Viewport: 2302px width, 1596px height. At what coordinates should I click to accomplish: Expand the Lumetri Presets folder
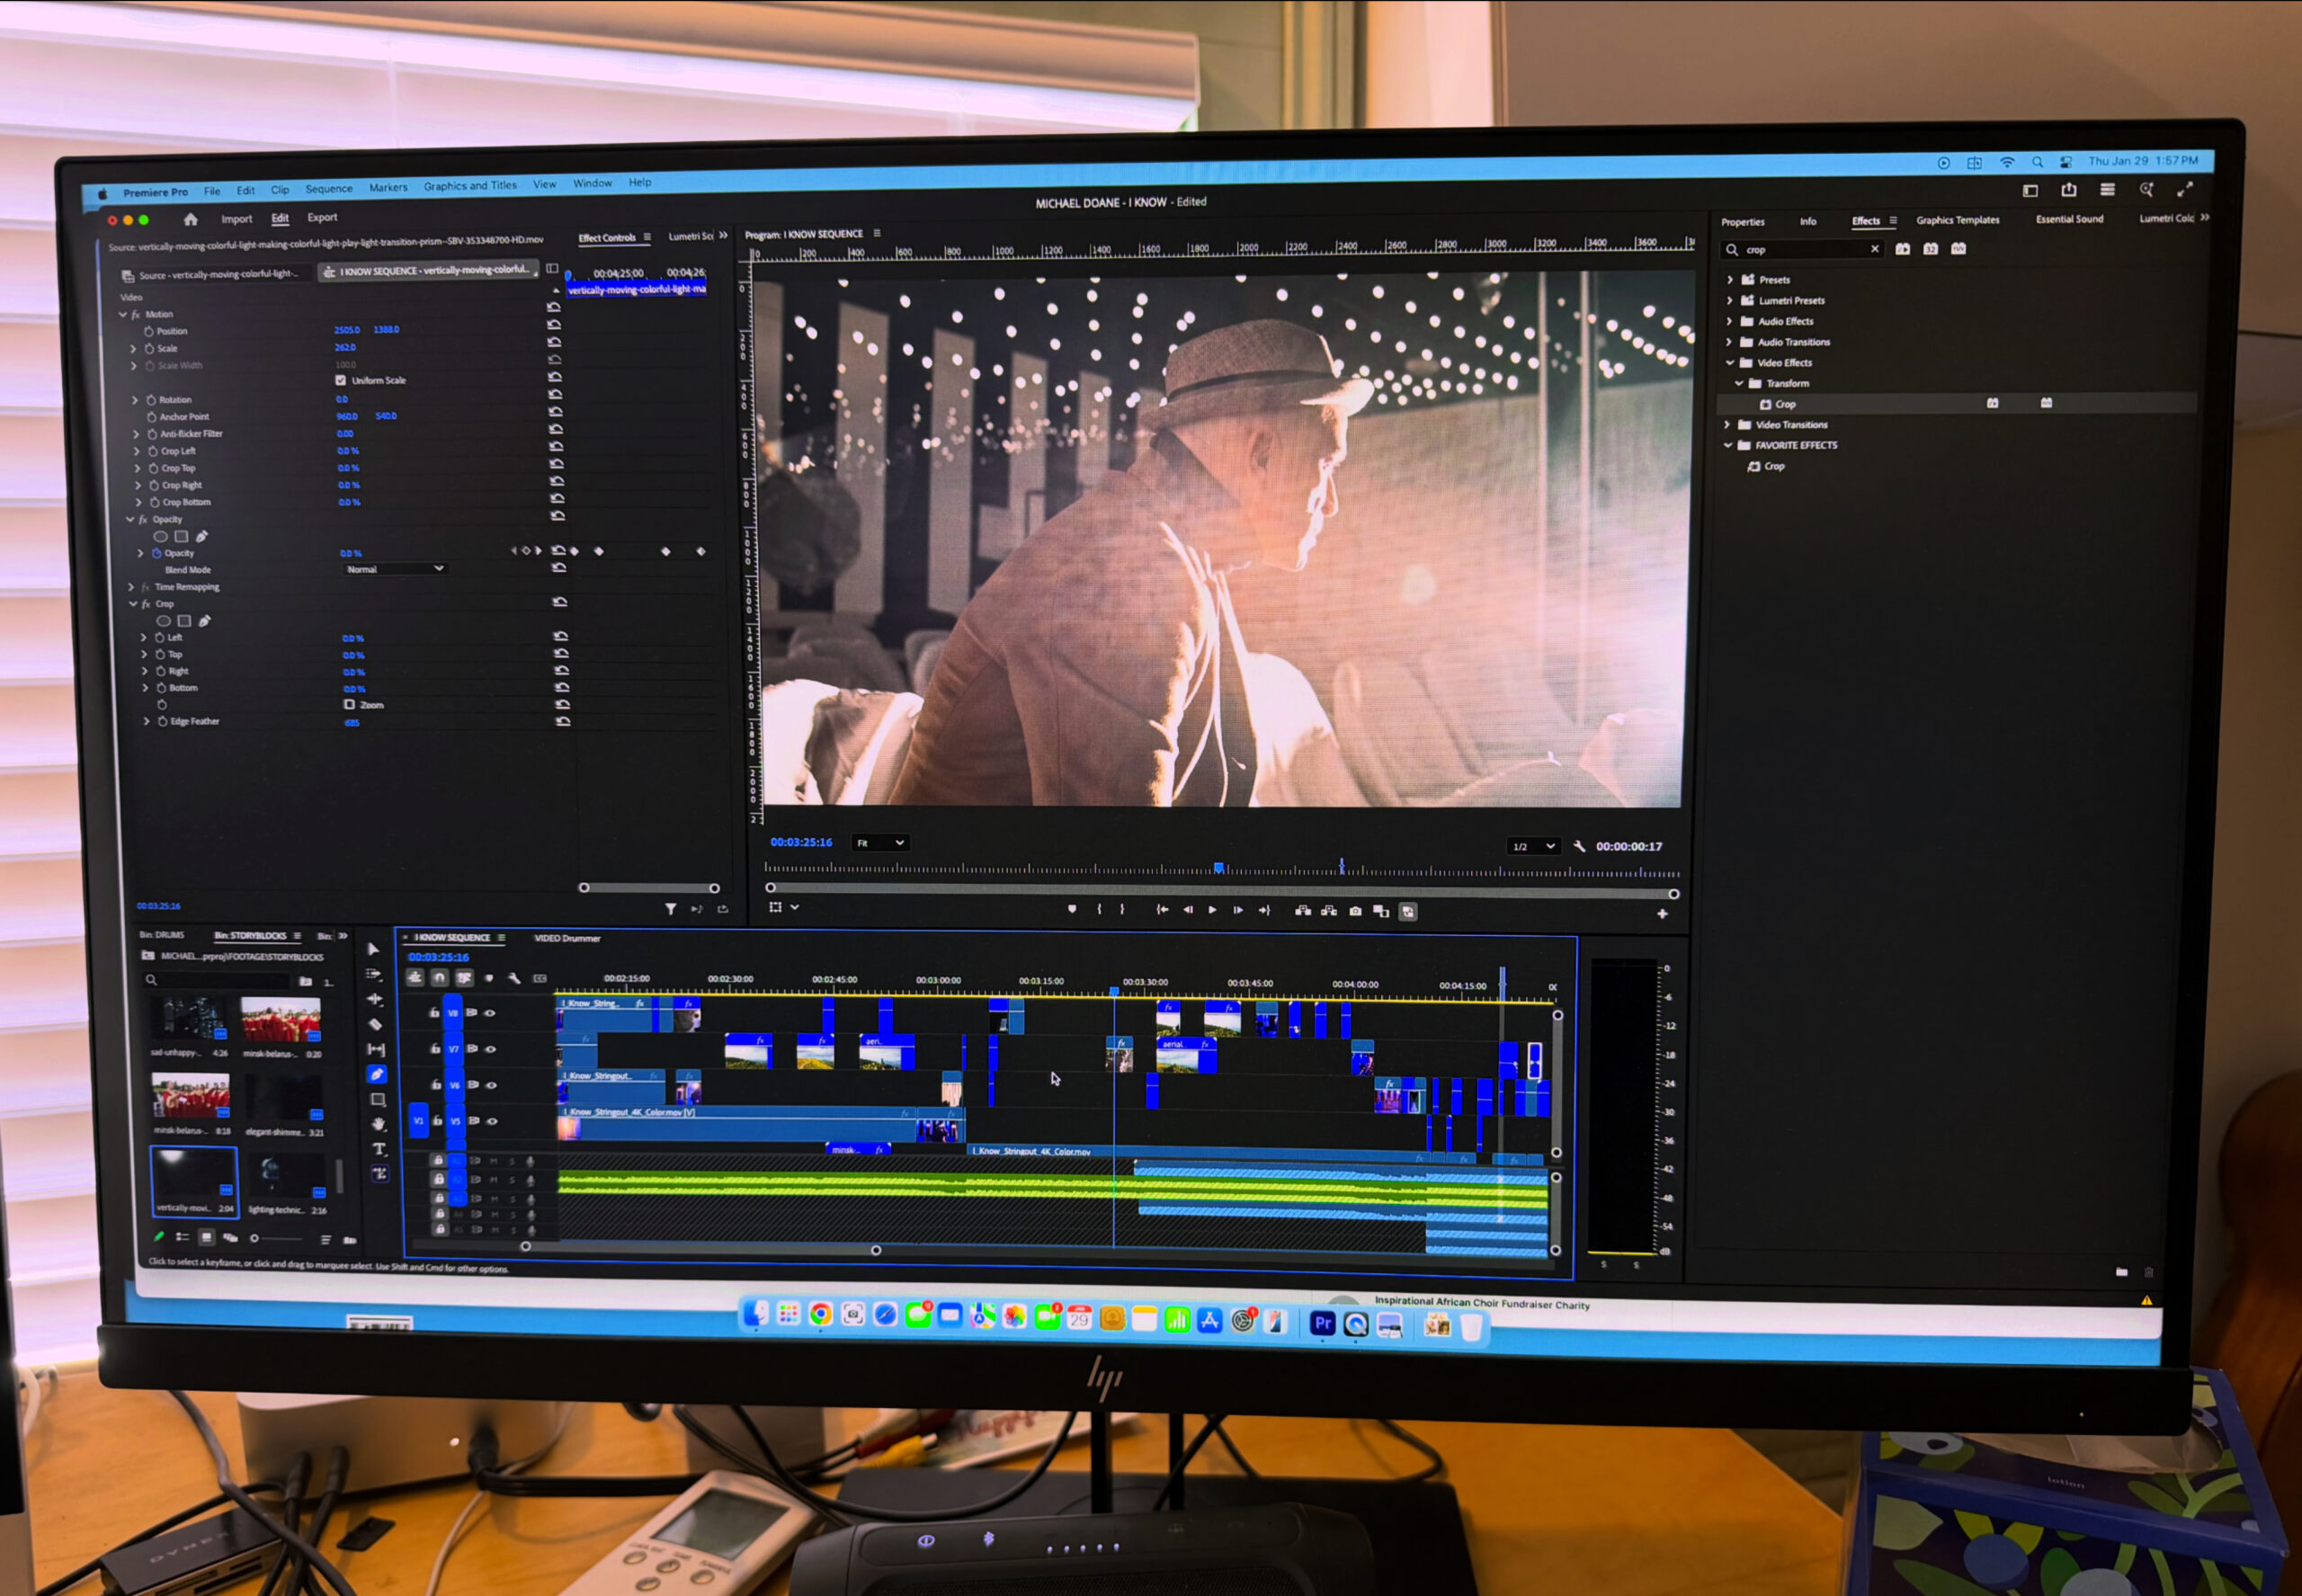[x=1729, y=300]
